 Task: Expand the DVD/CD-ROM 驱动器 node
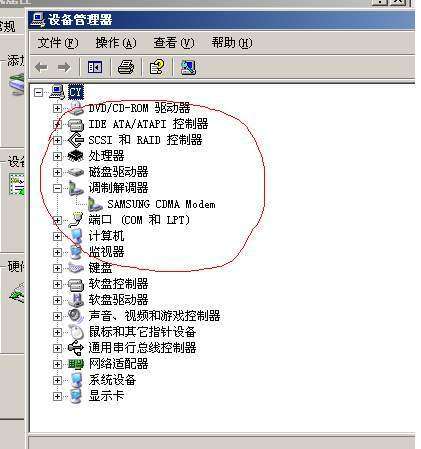[57, 108]
